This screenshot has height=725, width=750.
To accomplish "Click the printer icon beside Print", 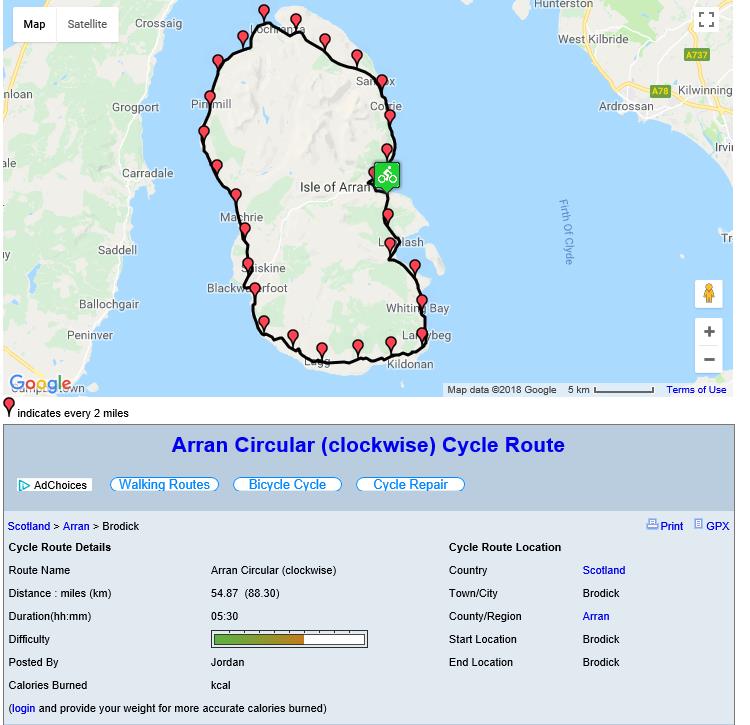I will tap(652, 524).
